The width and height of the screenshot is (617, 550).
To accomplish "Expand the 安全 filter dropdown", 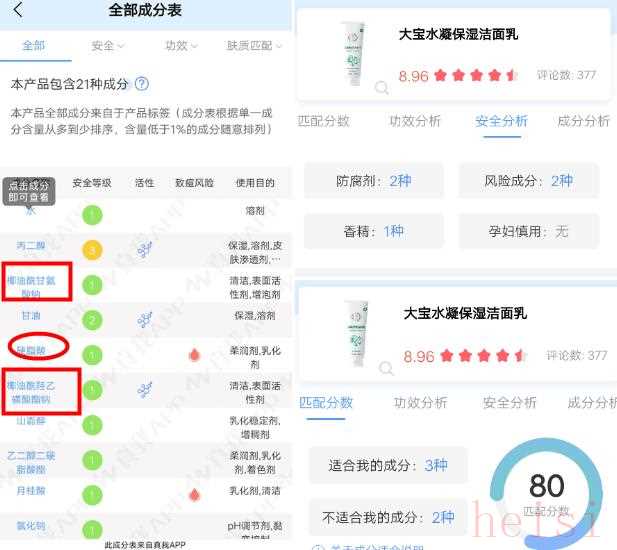I will (107, 46).
